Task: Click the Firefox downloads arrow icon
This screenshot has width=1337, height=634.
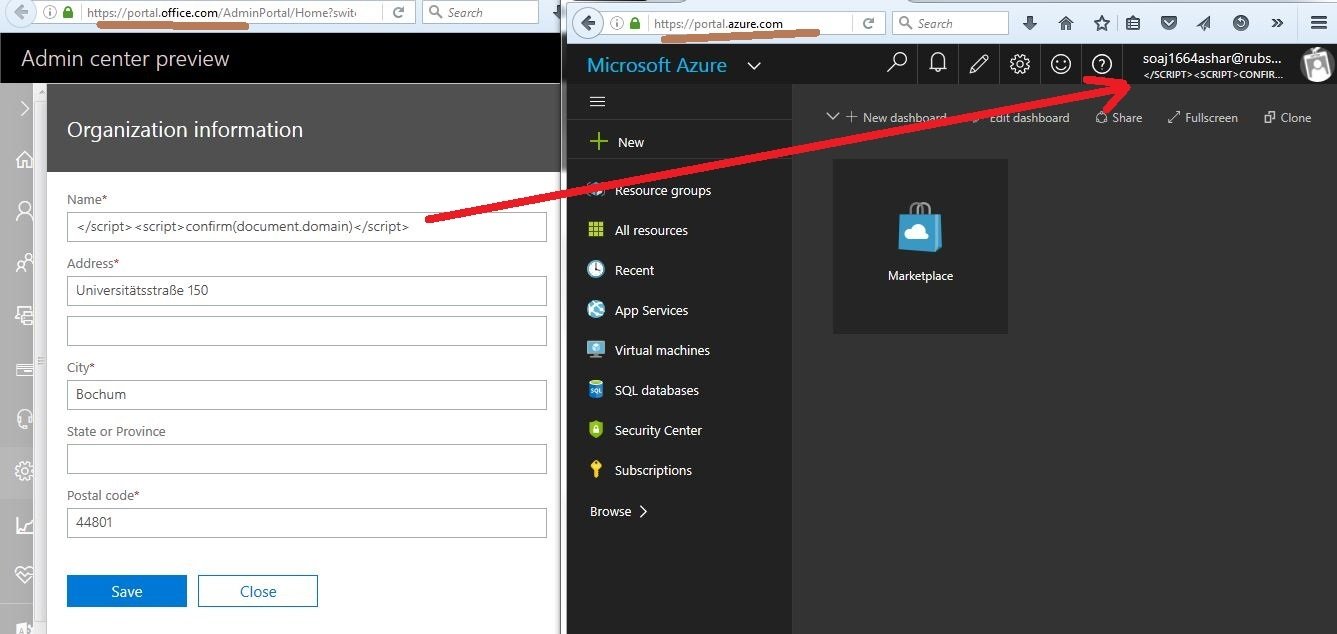Action: tap(1030, 23)
